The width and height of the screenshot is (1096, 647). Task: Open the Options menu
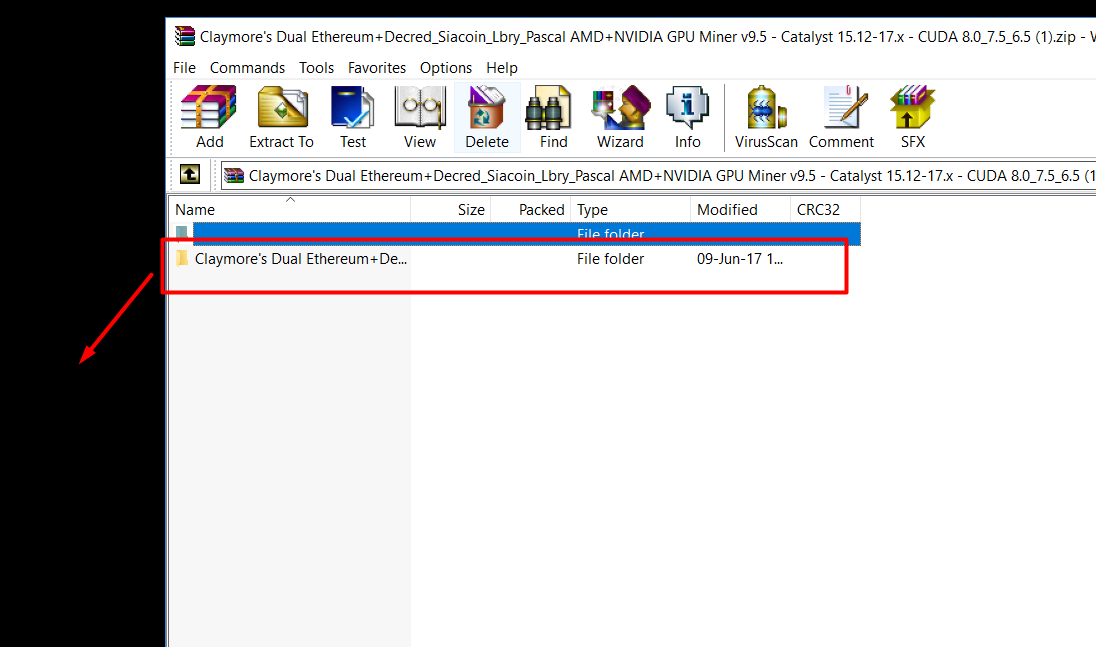[446, 68]
